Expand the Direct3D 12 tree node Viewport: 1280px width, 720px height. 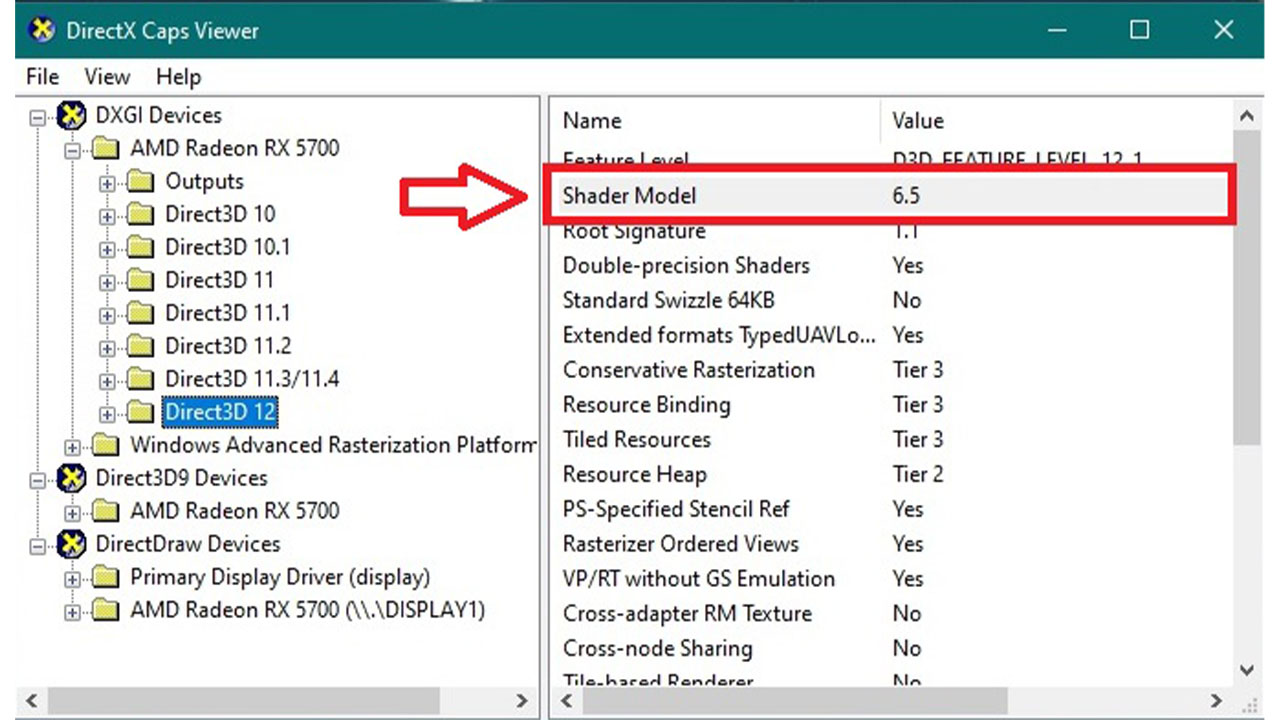108,413
